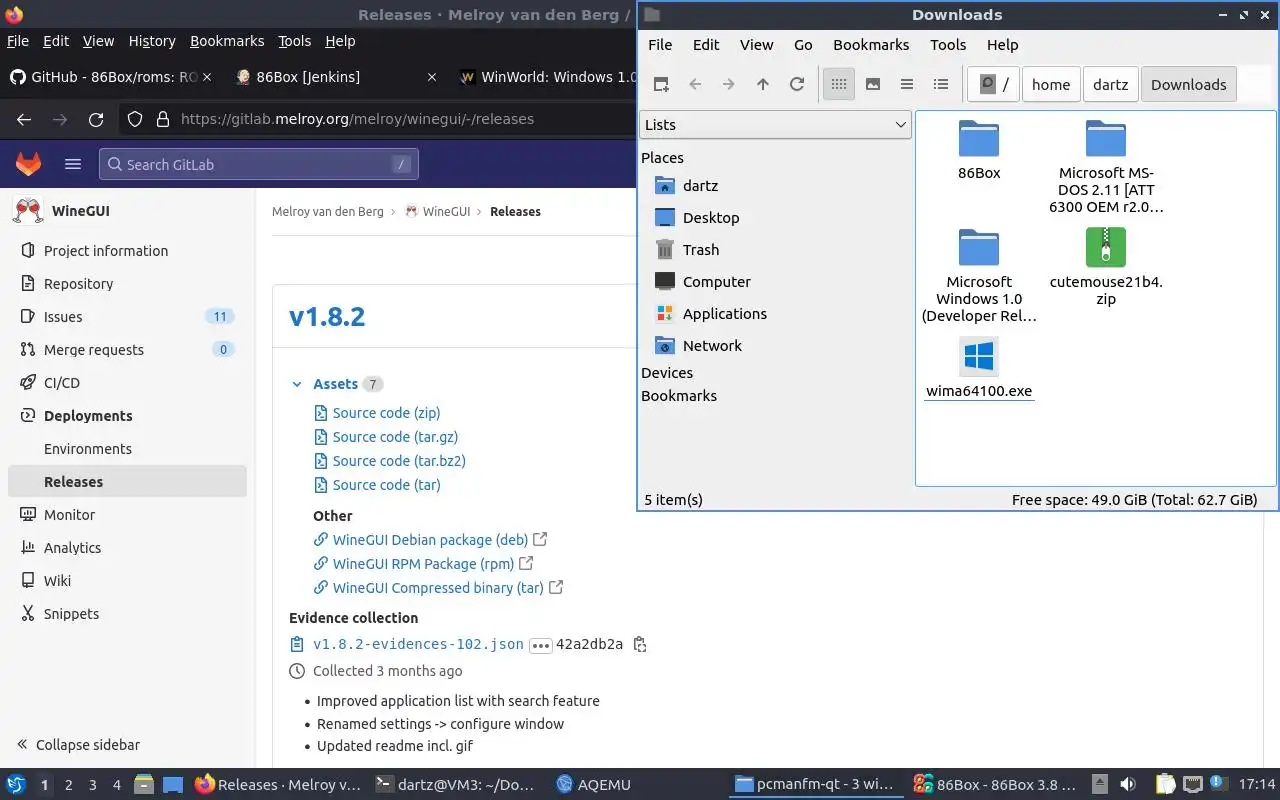Open AQEMU from the taskbar

point(594,785)
